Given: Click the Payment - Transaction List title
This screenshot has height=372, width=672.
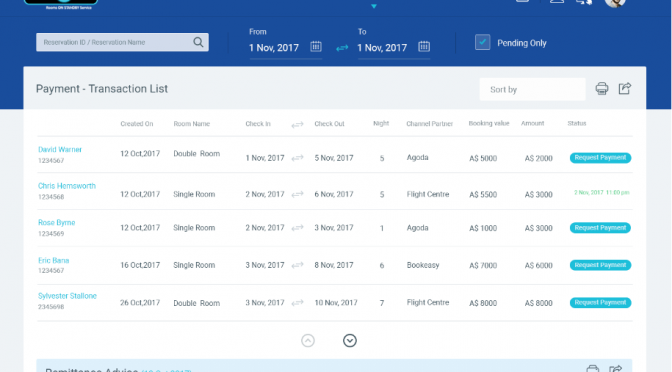Looking at the screenshot, I should click(102, 89).
